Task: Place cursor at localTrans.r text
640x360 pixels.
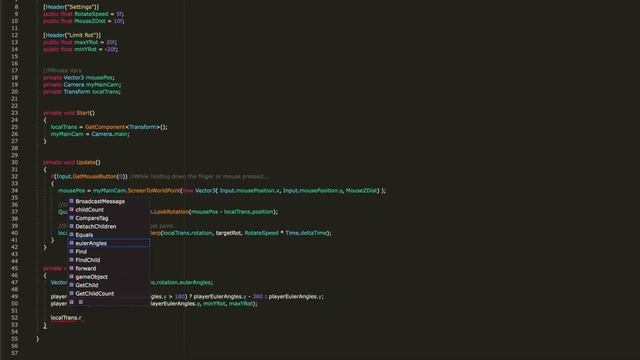Action: click(x=66, y=318)
